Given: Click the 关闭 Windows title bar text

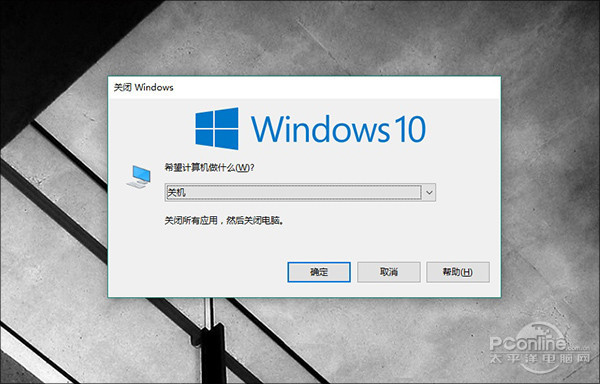Looking at the screenshot, I should click(143, 88).
